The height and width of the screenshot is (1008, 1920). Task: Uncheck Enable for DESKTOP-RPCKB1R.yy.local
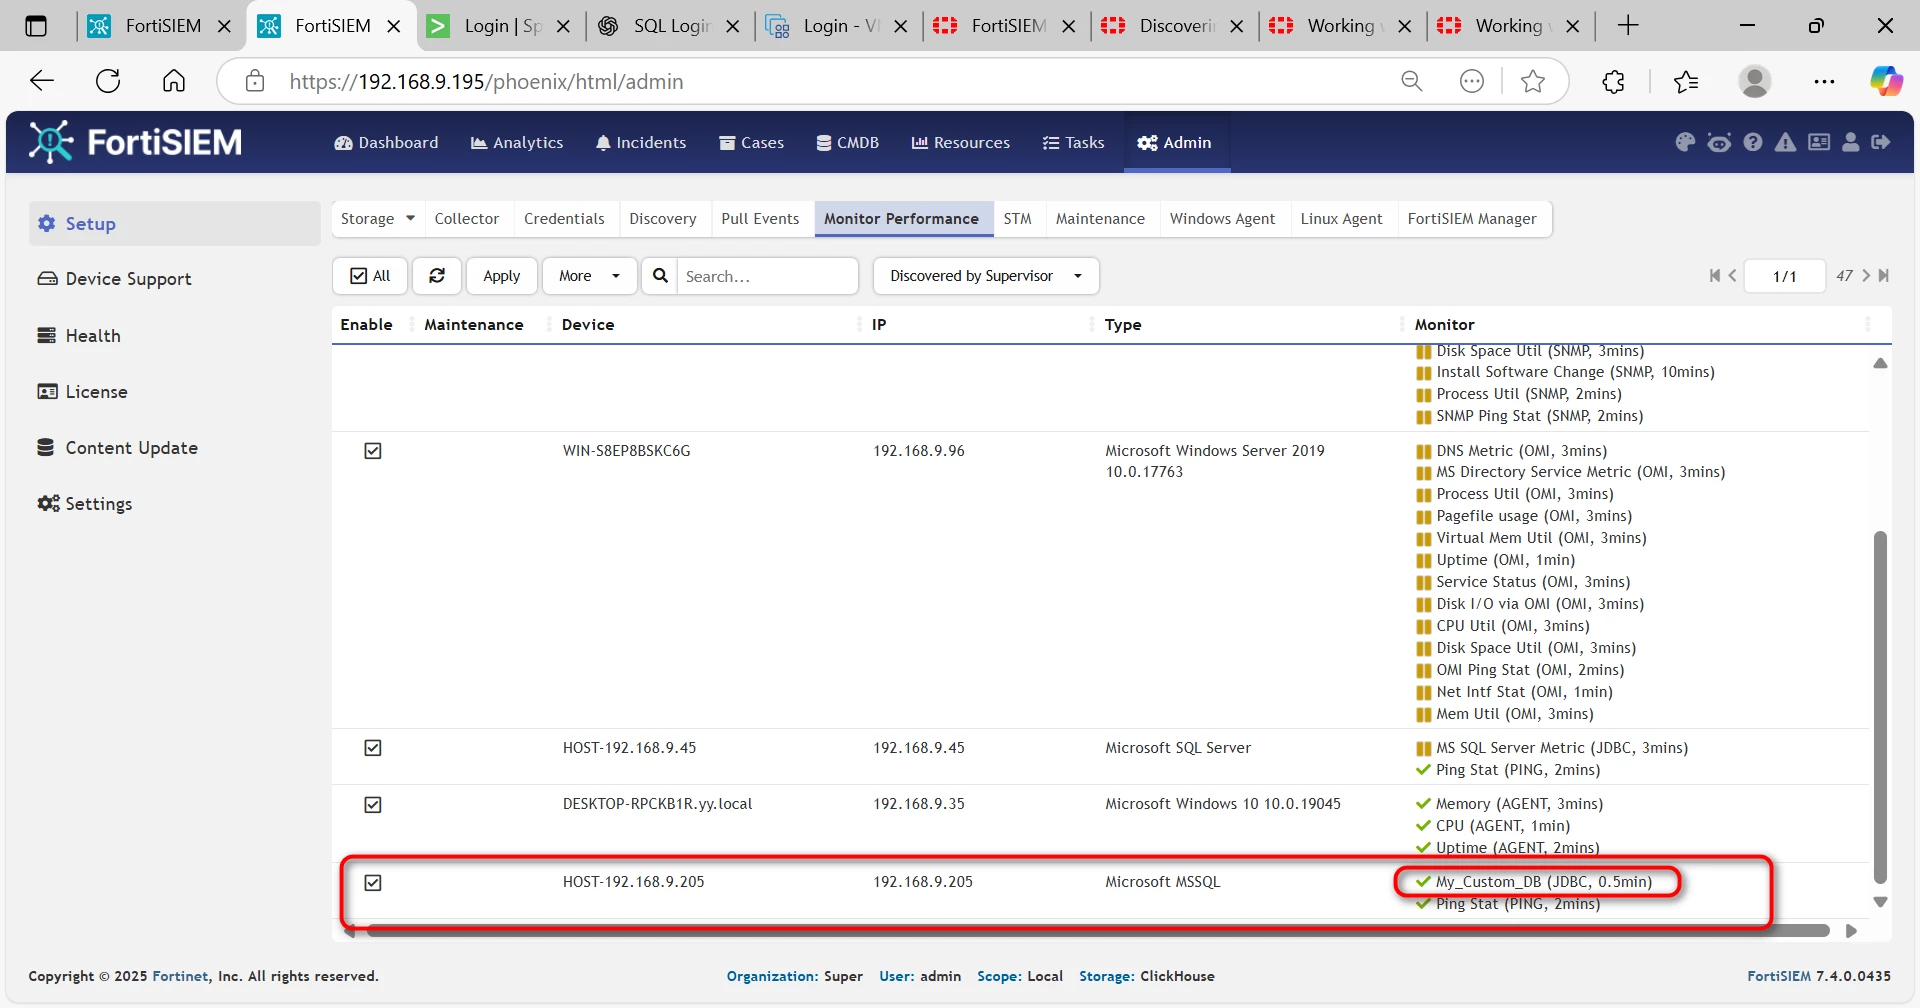[x=373, y=805]
